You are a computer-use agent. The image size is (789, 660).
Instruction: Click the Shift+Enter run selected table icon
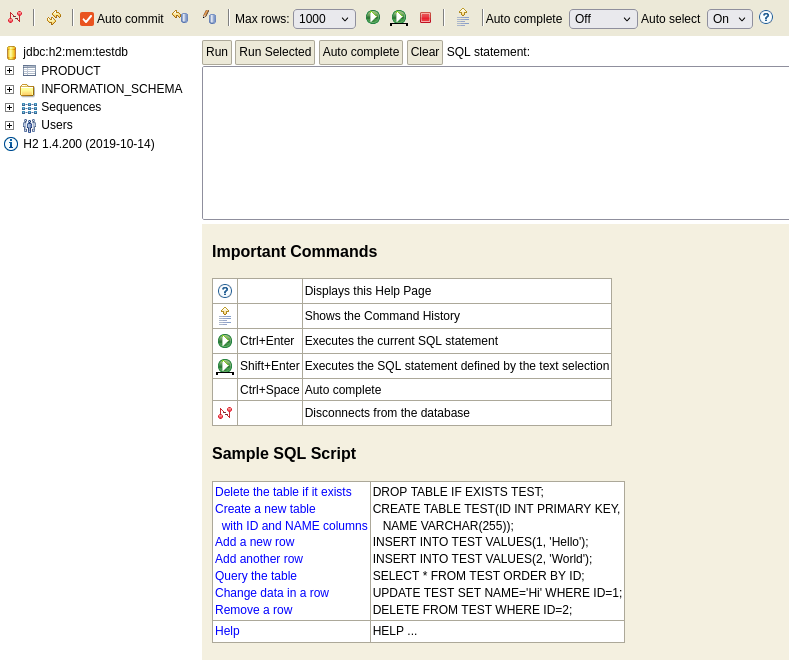click(x=225, y=366)
